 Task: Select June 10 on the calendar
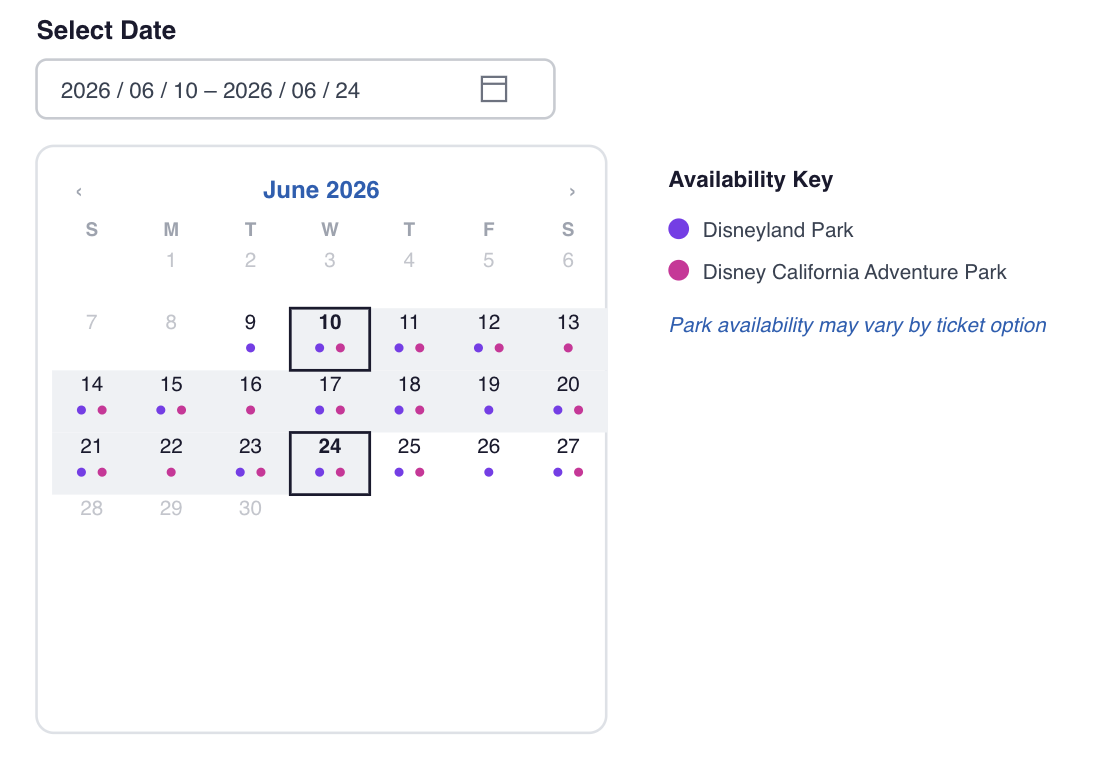(330, 339)
